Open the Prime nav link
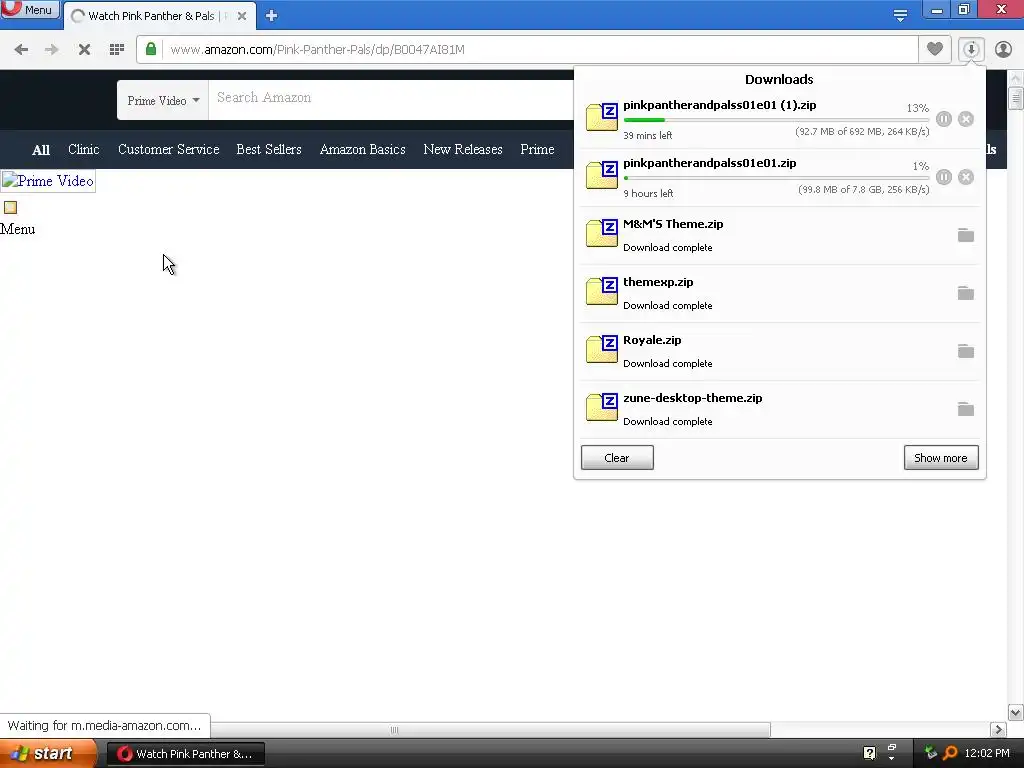 click(x=537, y=150)
